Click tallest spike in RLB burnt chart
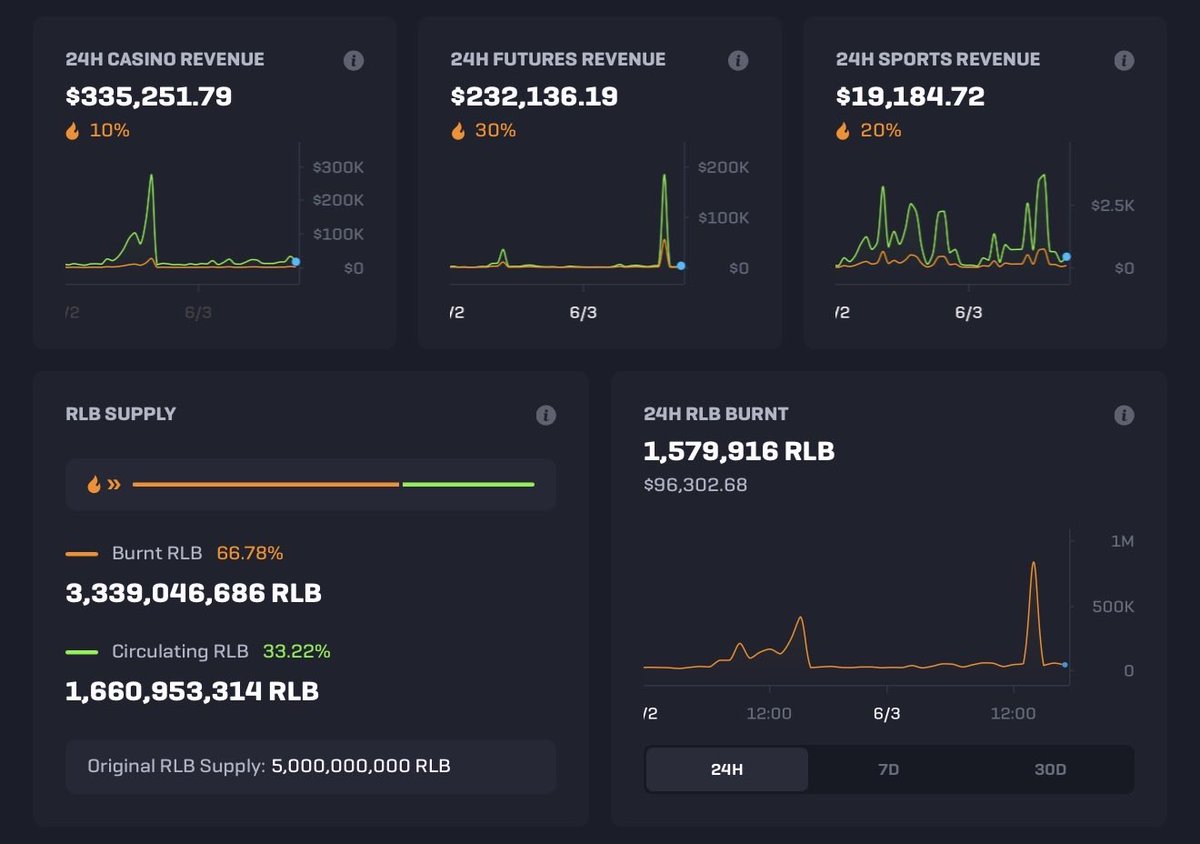 [x=1033, y=564]
